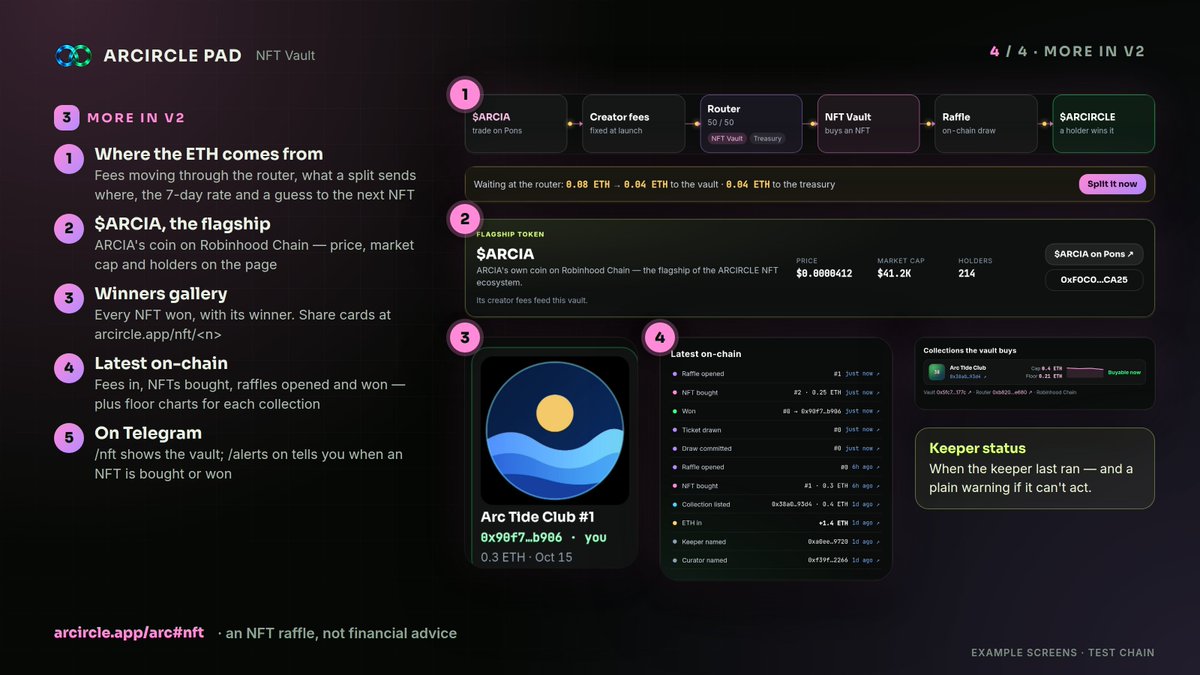
Task: Open the NFT bought #1 · 0.3 ETH row
Action: tap(776, 486)
